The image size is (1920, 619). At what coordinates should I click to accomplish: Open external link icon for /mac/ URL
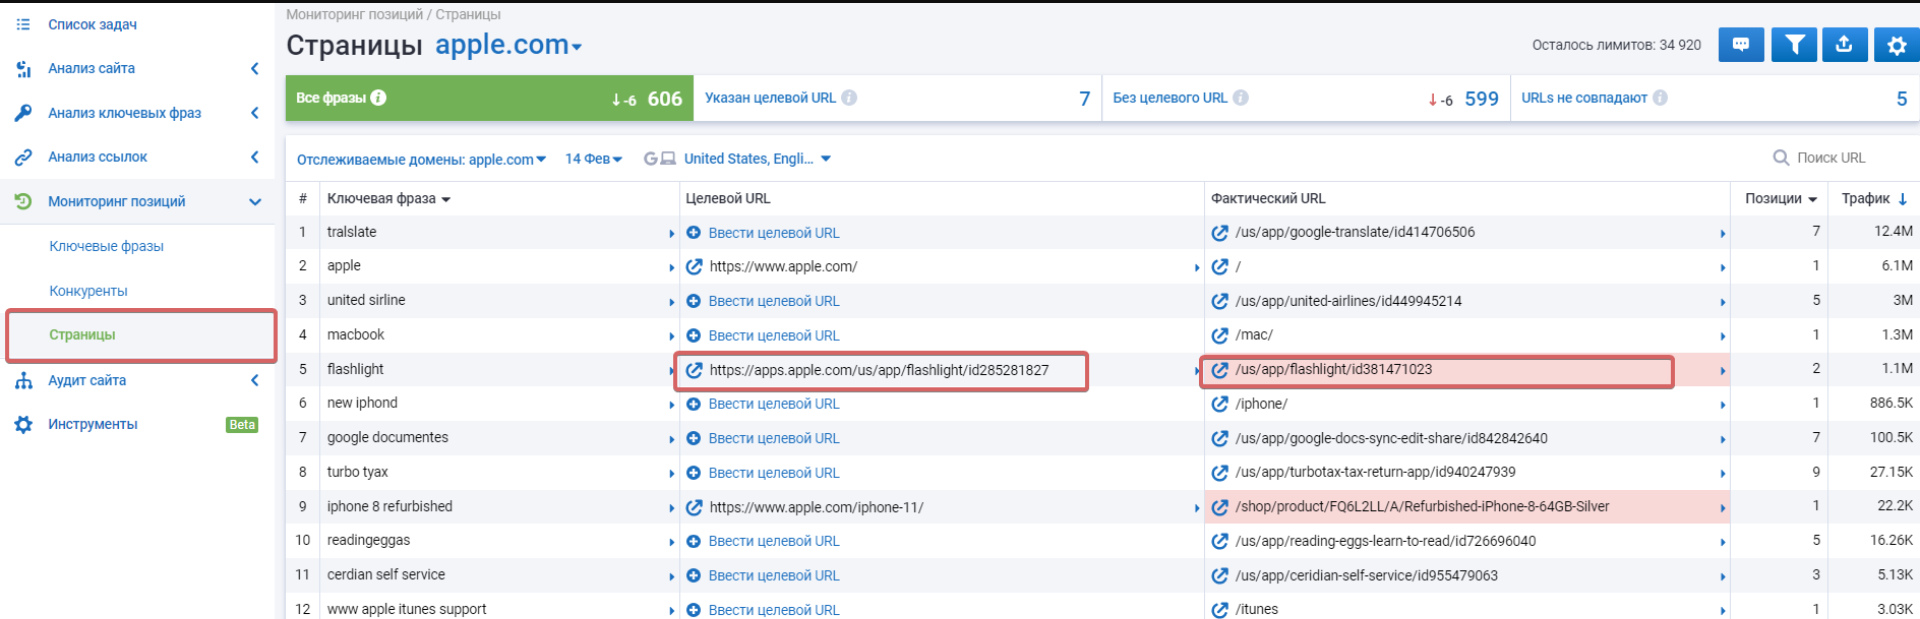[x=1220, y=335]
